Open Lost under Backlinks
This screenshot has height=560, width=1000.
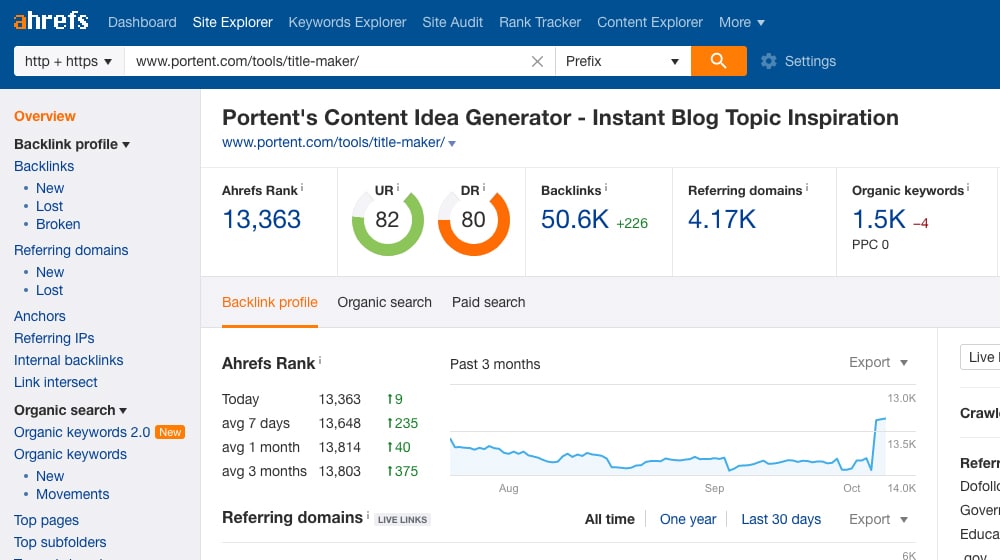point(49,206)
